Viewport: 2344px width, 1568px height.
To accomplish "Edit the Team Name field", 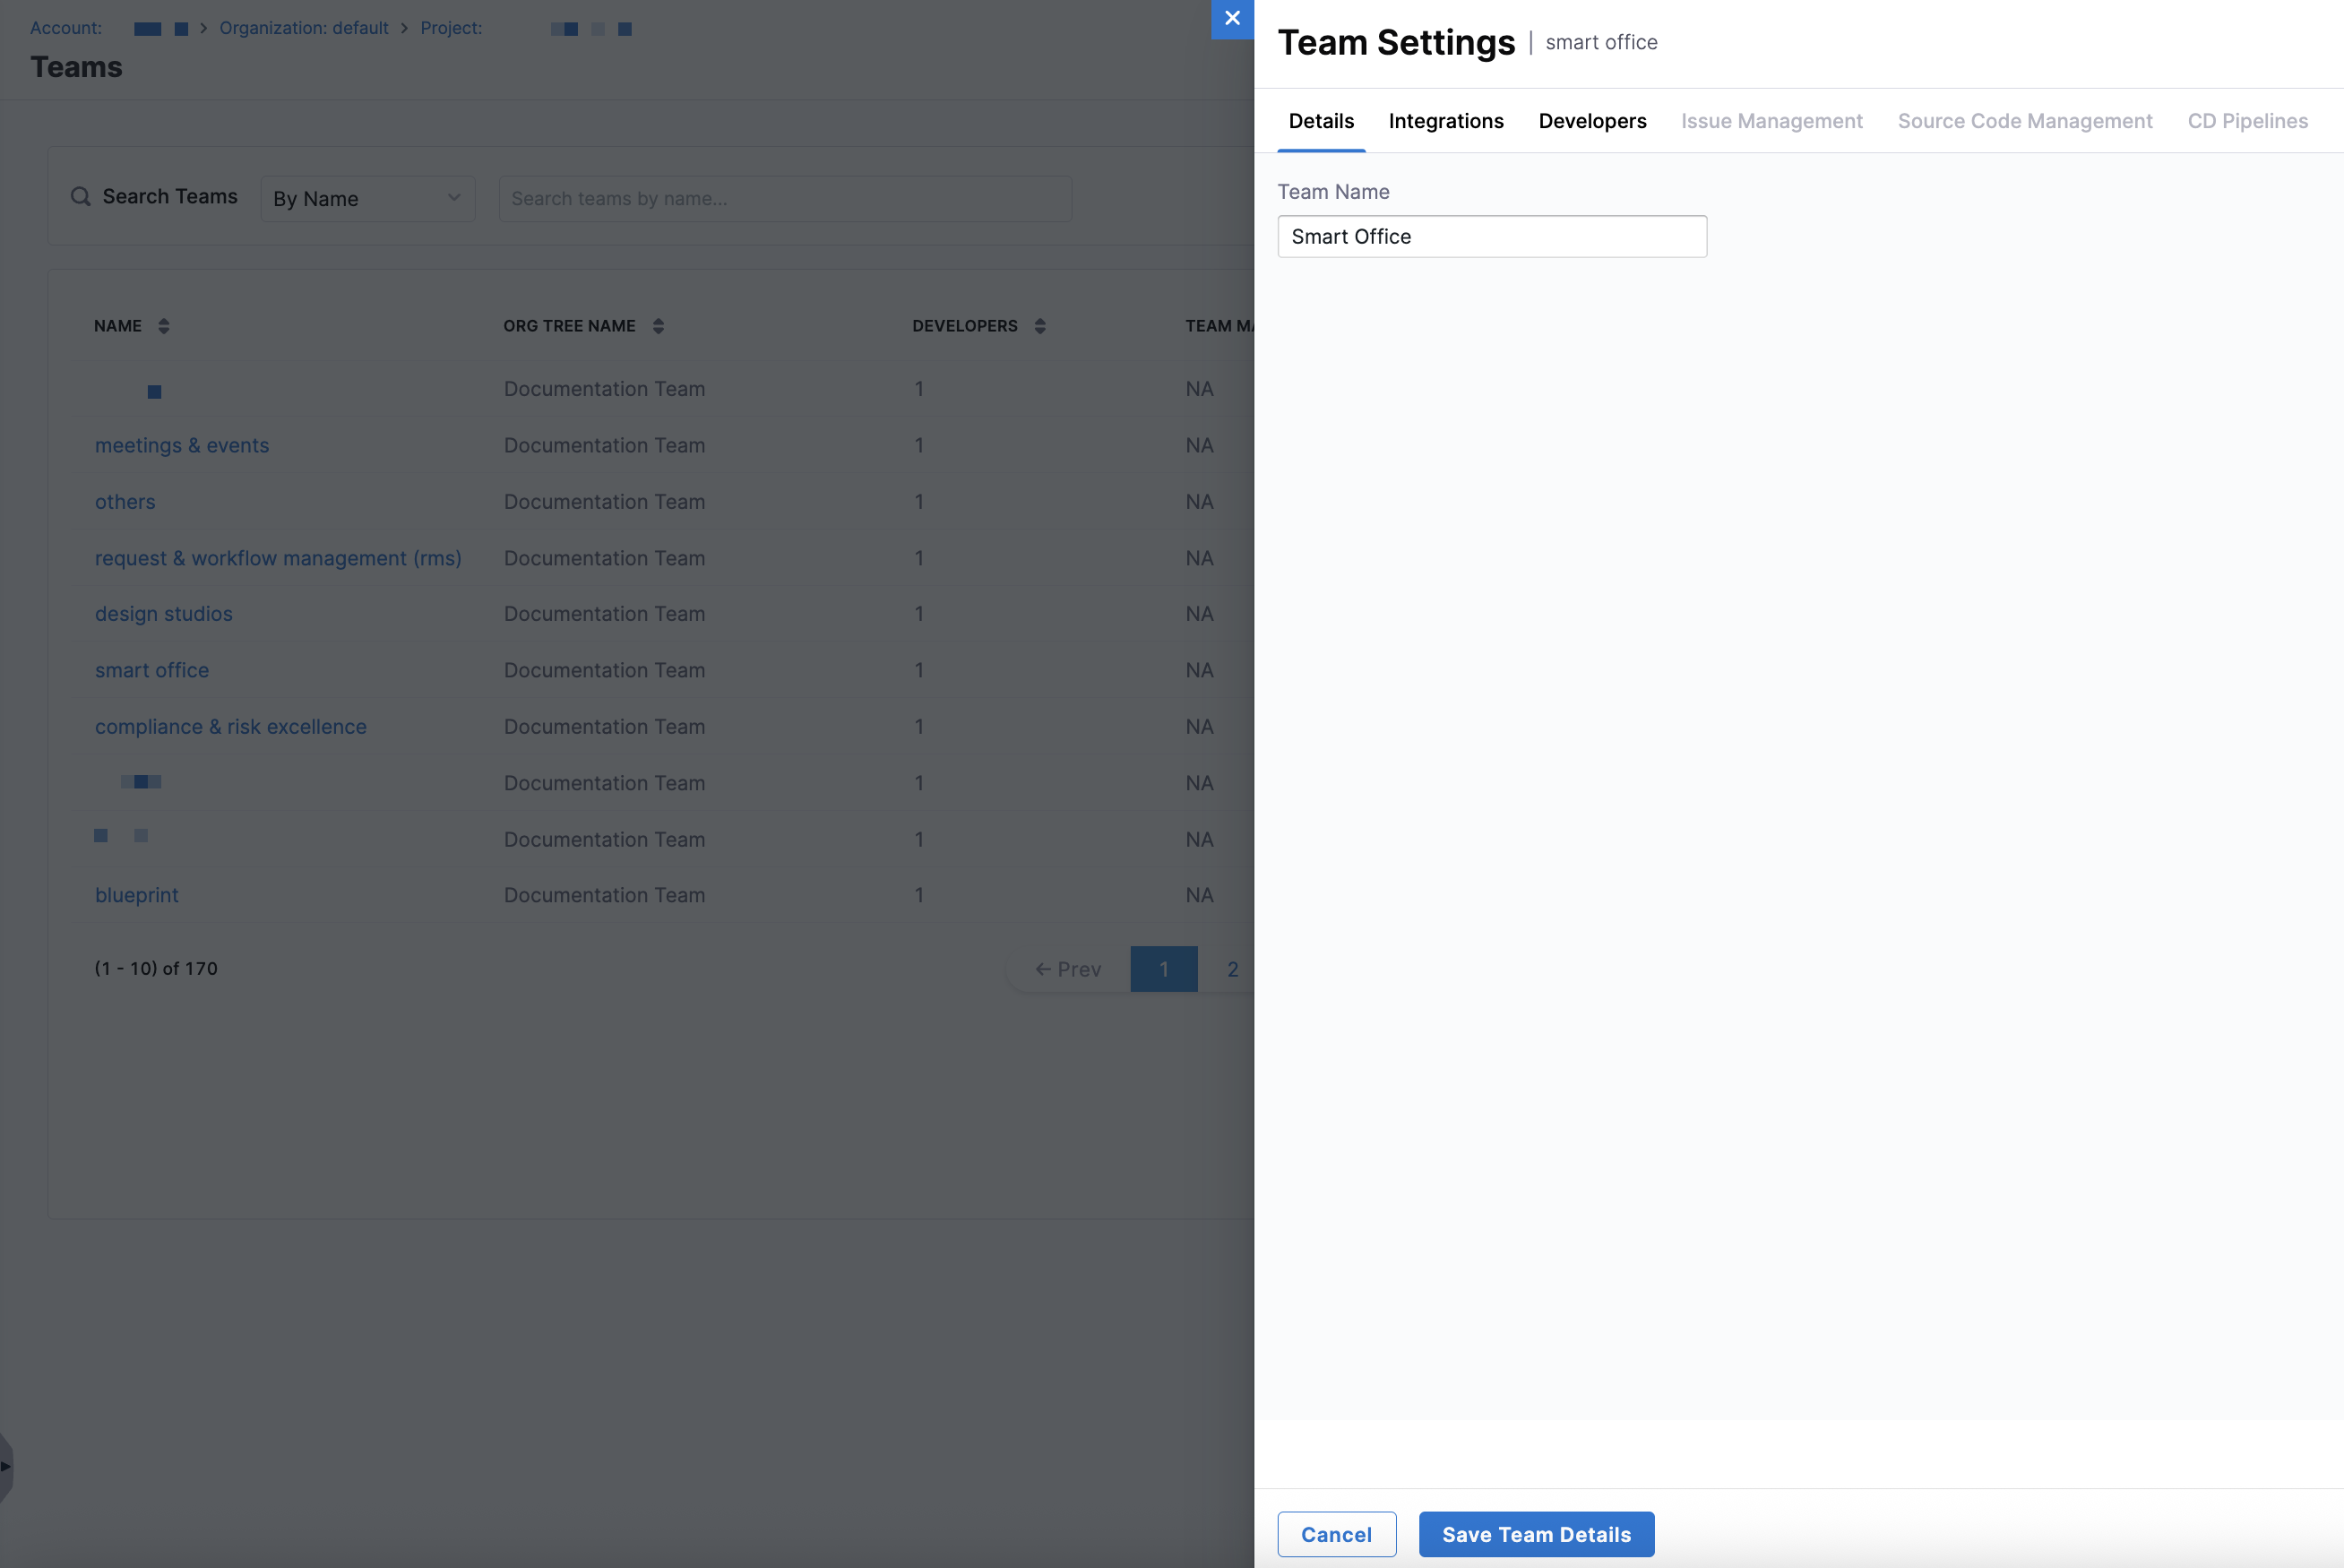I will click(1491, 237).
